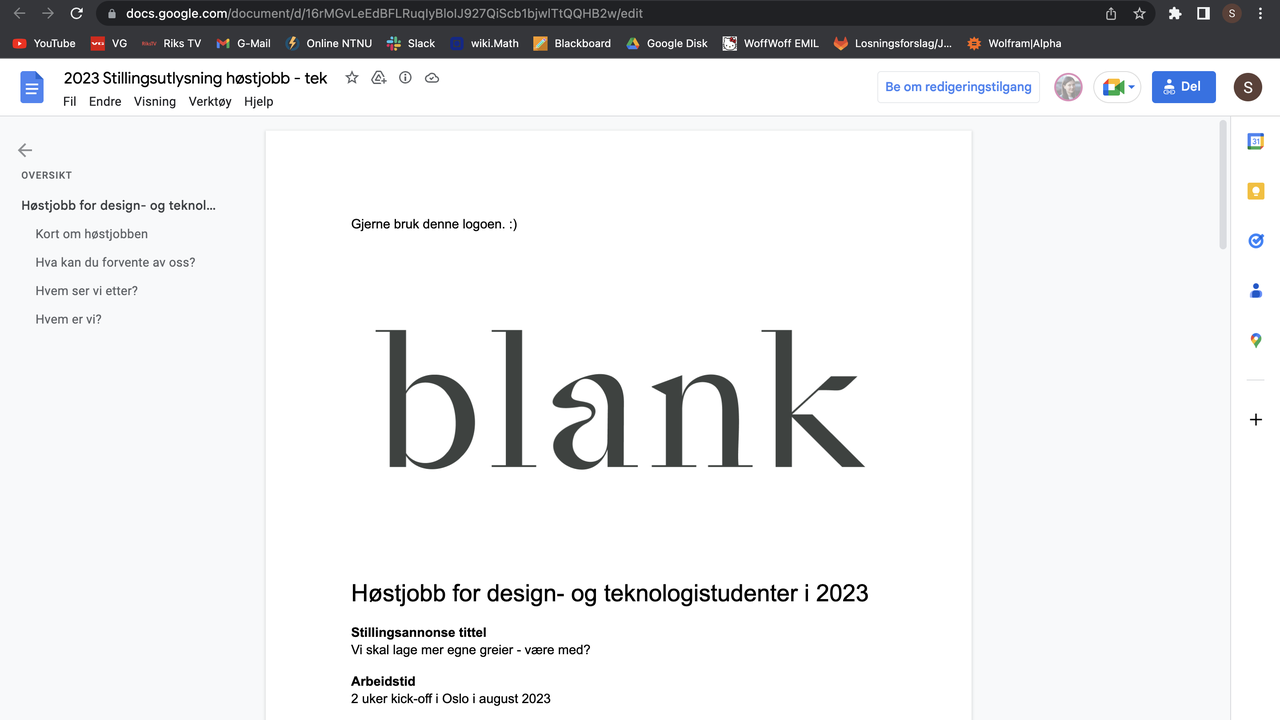The height and width of the screenshot is (720, 1280).
Task: Open the Fil menu
Action: pyautogui.click(x=69, y=101)
